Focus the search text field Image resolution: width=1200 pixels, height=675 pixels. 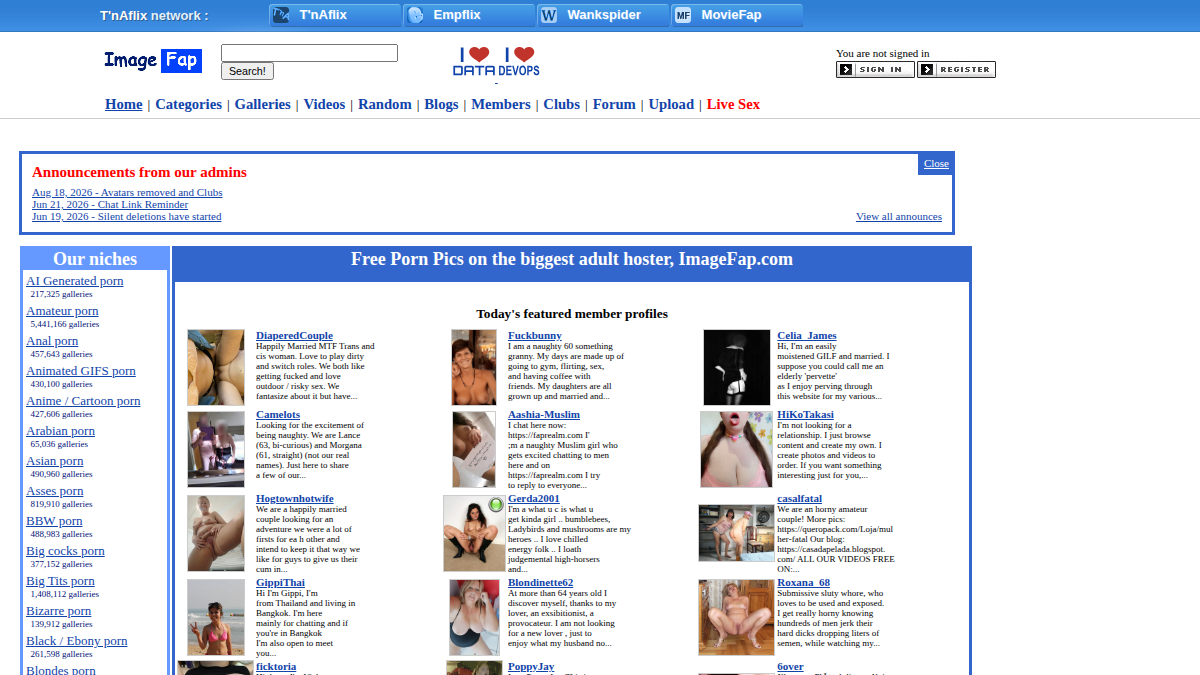[309, 53]
